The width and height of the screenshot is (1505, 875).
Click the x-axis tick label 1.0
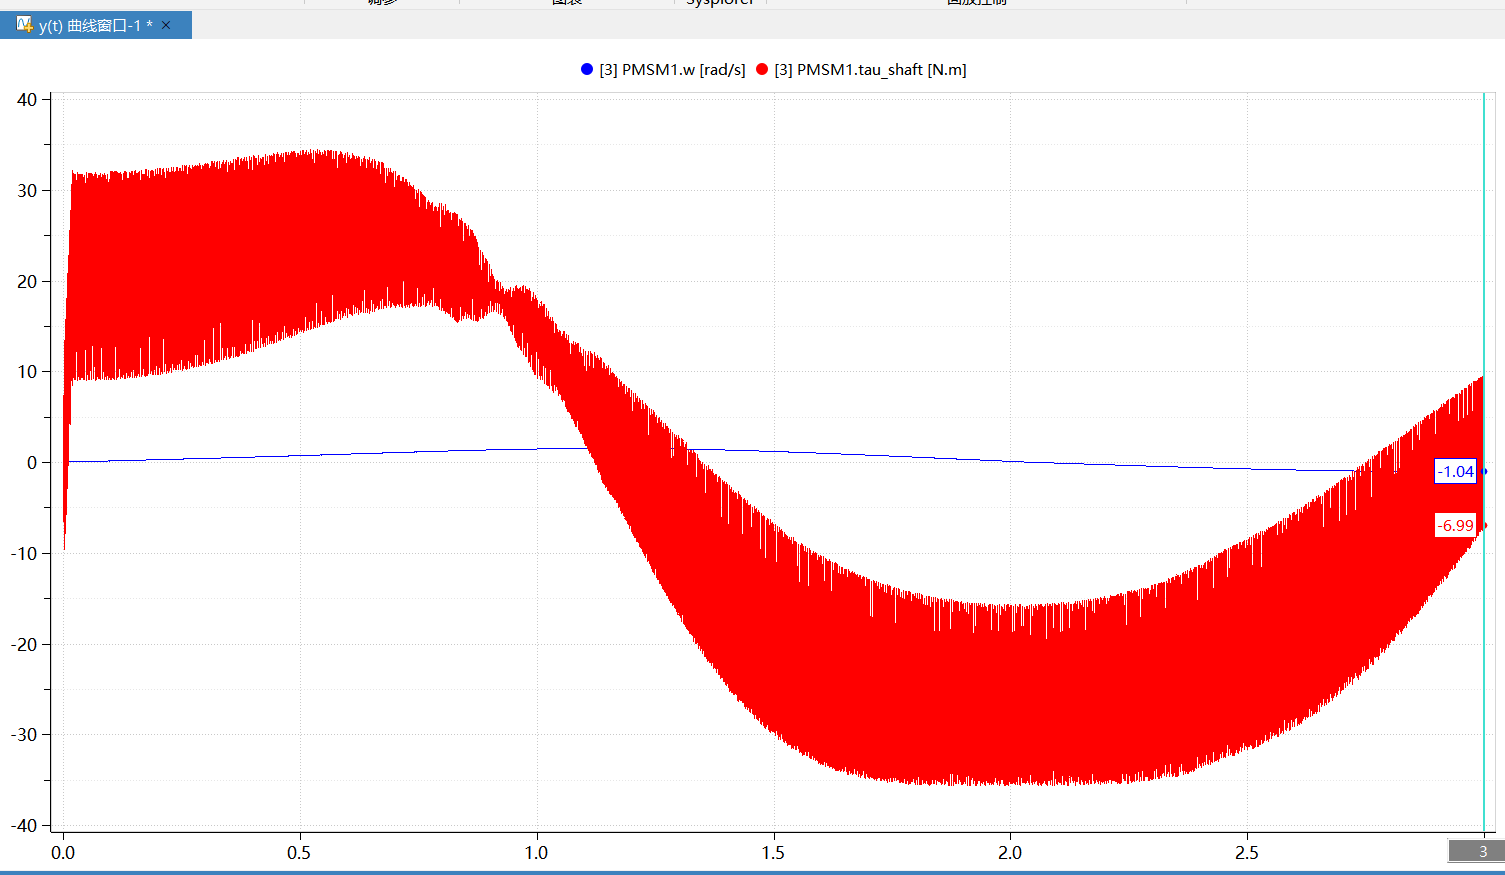[x=536, y=853]
